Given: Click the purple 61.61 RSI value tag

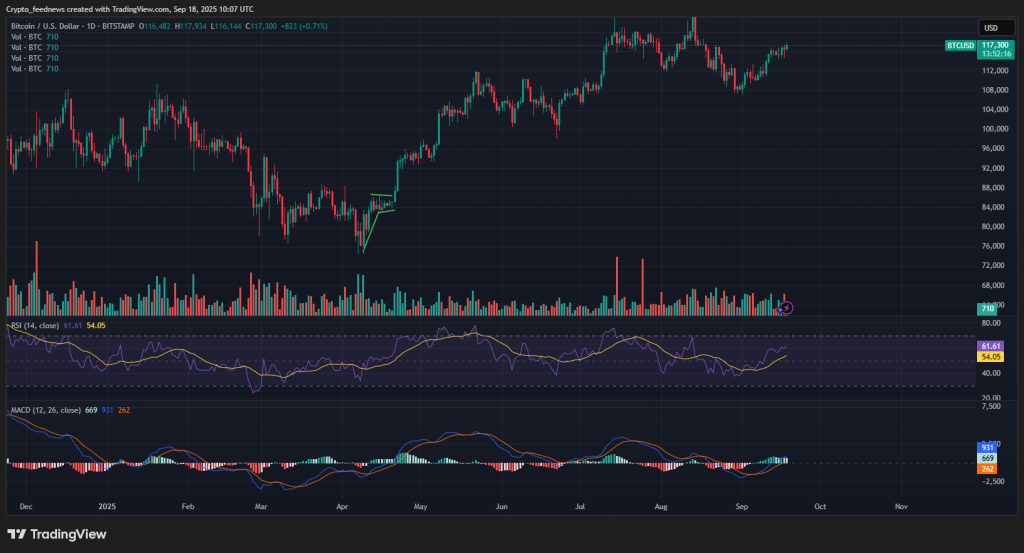Looking at the screenshot, I should 992,345.
